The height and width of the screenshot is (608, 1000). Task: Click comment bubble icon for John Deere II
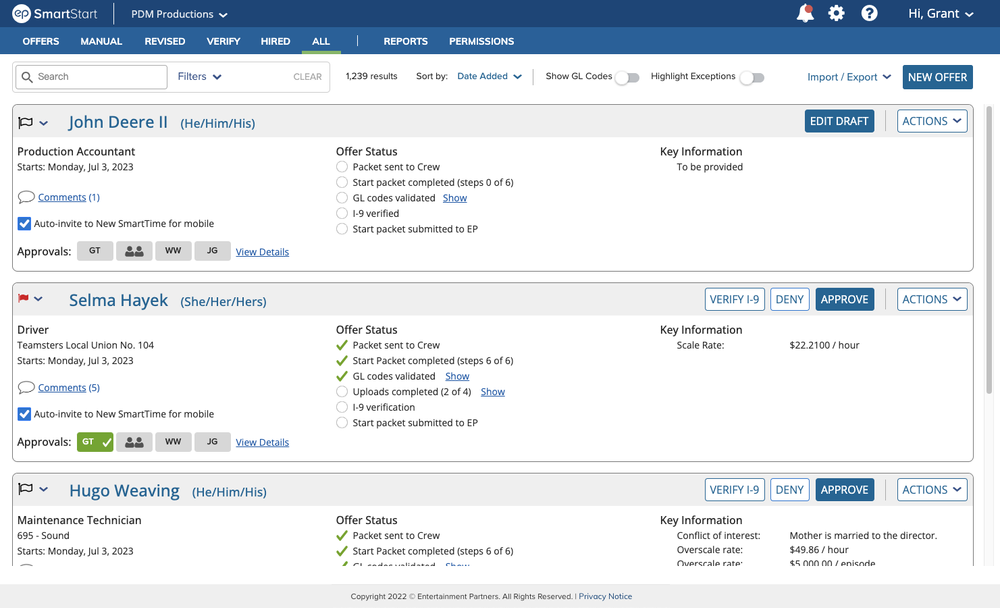tap(26, 197)
